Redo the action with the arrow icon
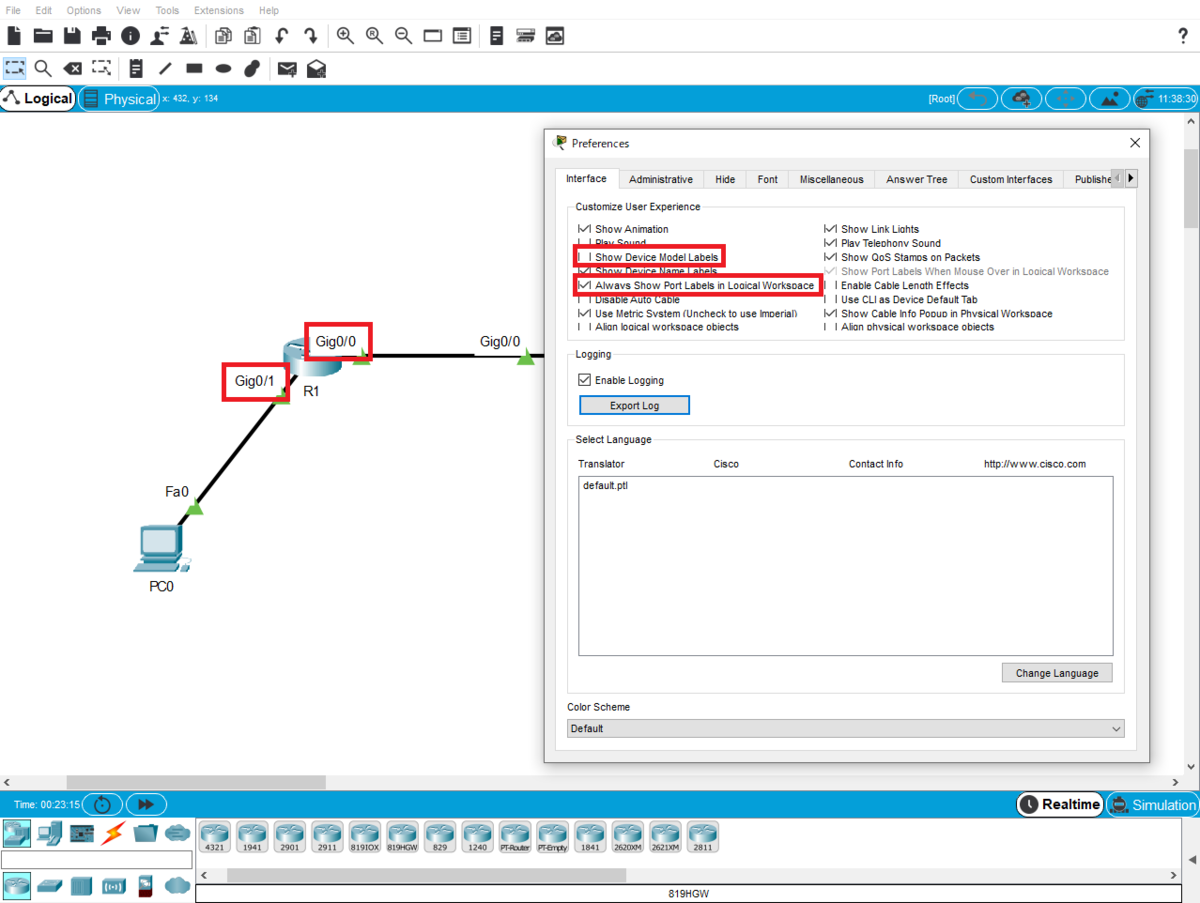This screenshot has width=1200, height=903. point(311,36)
